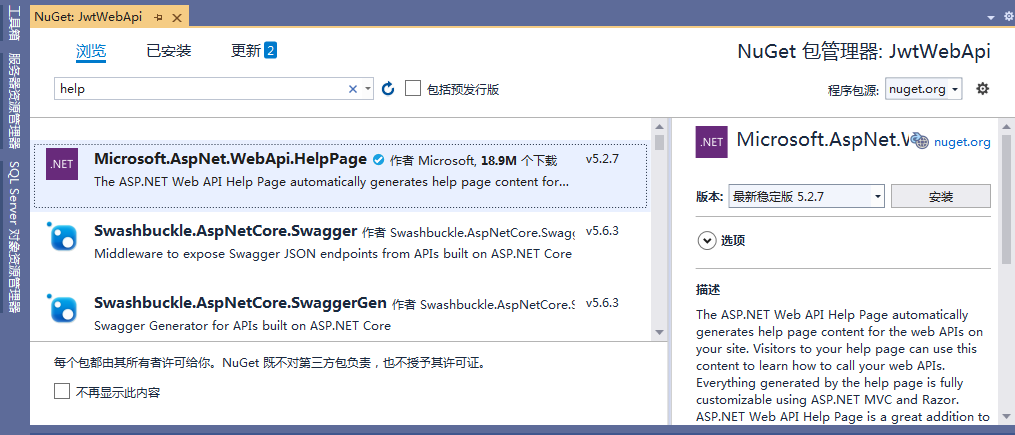
Task: Open the document tab list dropdown arrow
Action: pos(990,17)
